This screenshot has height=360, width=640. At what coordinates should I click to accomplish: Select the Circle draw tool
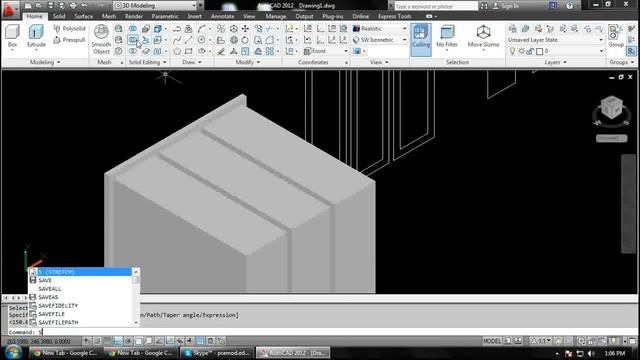click(x=201, y=40)
